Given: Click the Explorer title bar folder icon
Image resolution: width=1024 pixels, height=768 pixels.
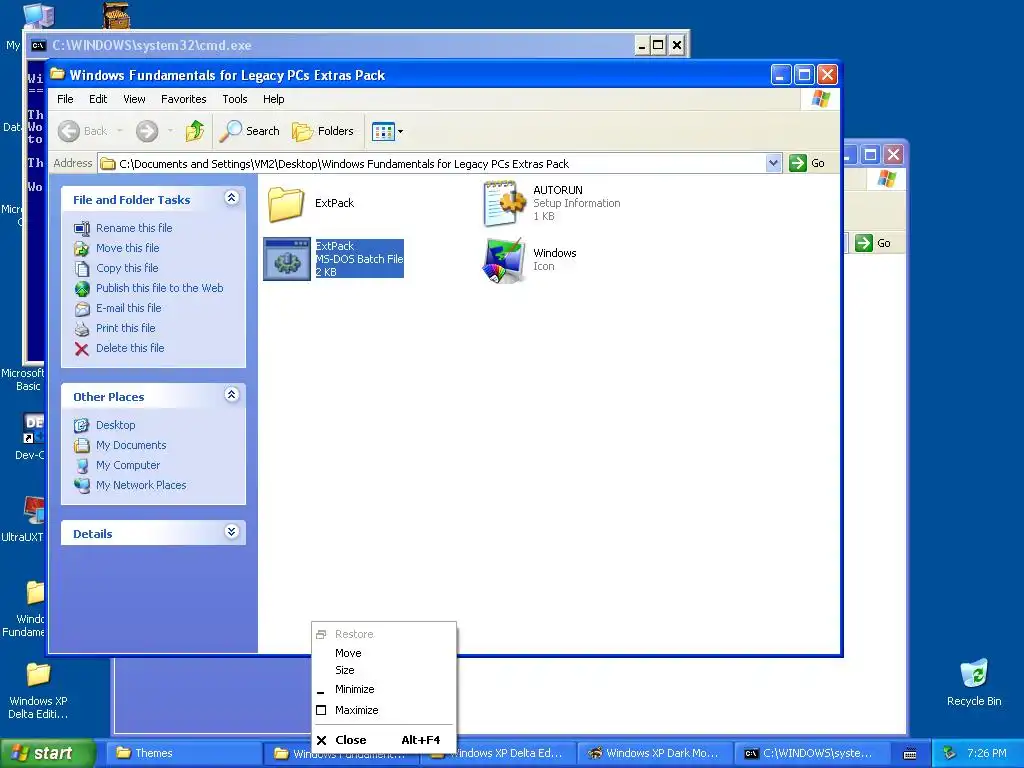Looking at the screenshot, I should point(58,74).
